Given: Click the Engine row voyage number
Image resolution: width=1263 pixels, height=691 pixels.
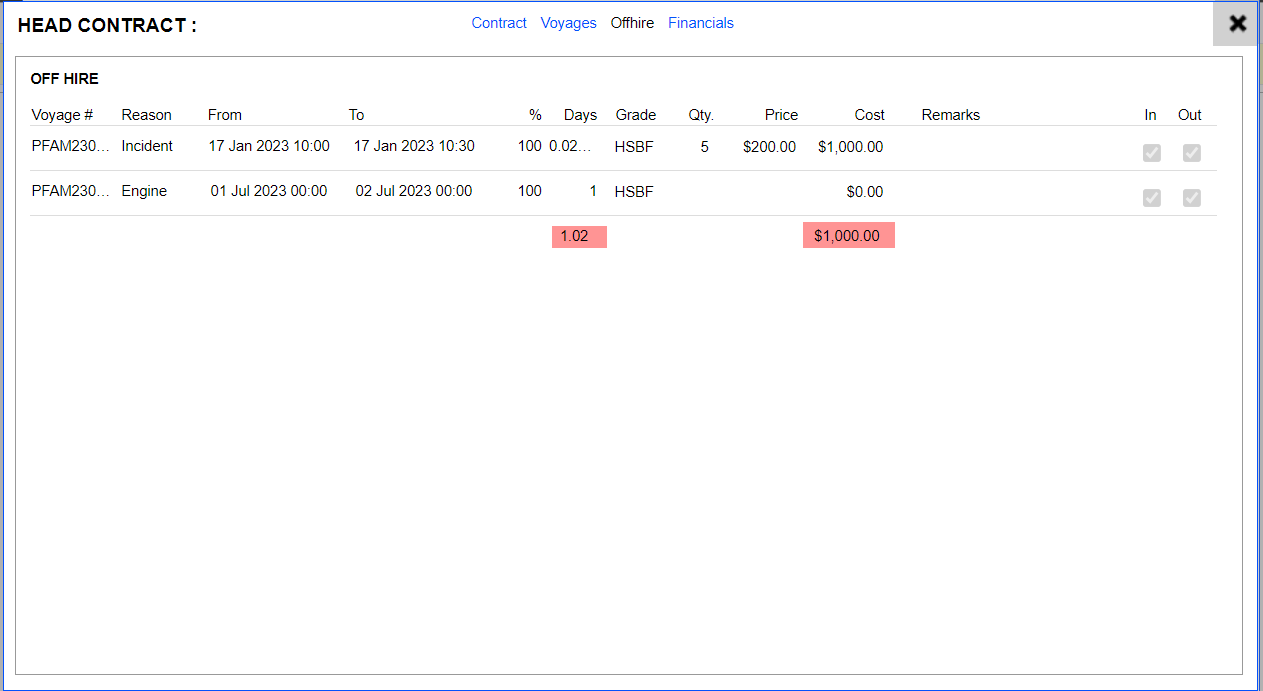Looking at the screenshot, I should [68, 191].
